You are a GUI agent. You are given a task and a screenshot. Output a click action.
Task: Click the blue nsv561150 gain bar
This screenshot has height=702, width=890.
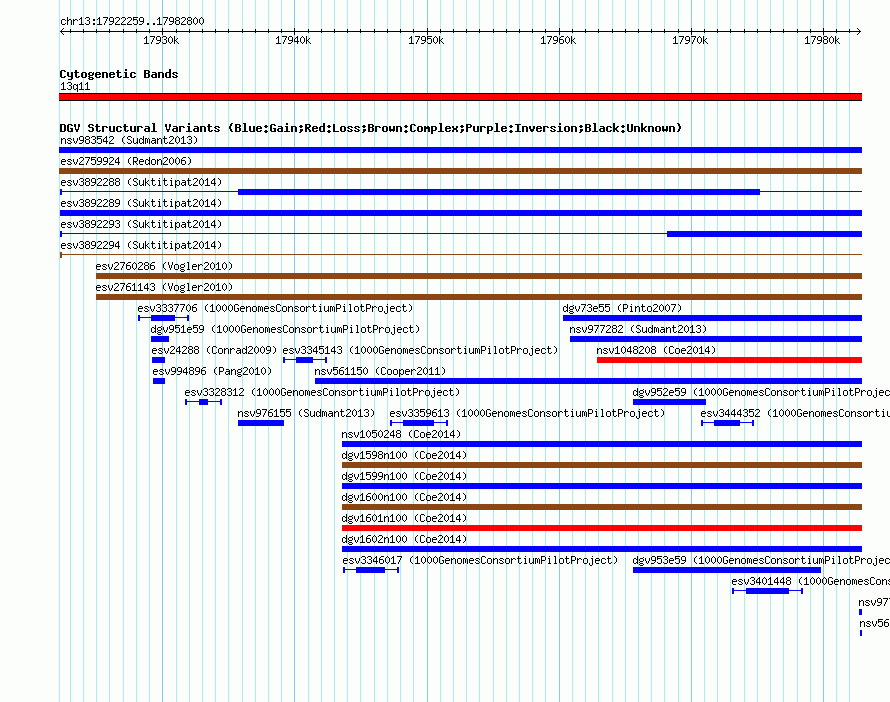click(589, 381)
